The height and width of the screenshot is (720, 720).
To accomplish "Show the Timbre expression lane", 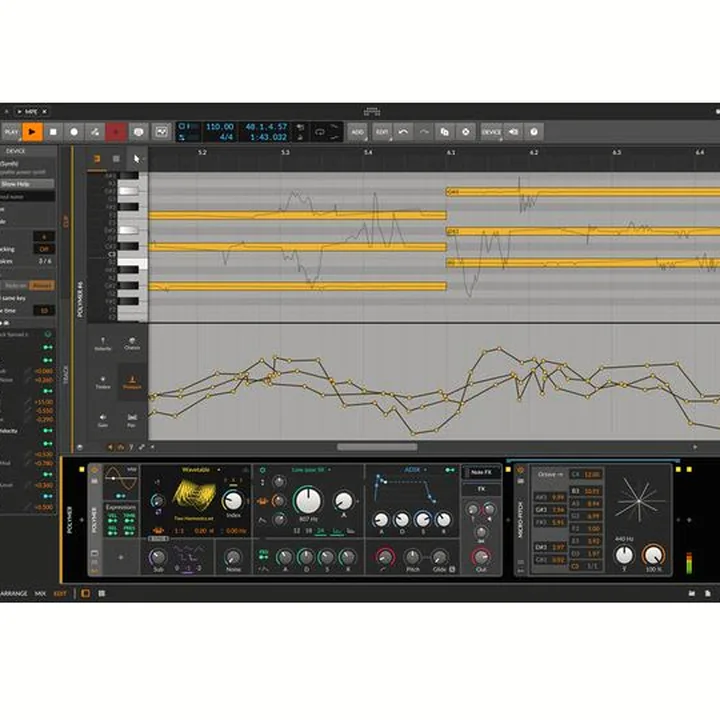I will [x=103, y=382].
